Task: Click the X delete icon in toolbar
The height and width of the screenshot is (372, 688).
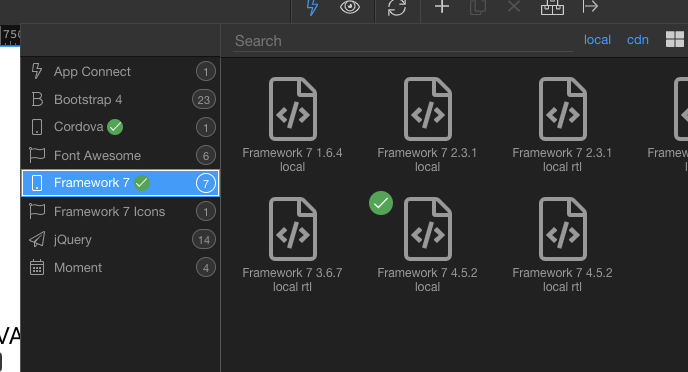Action: (514, 7)
